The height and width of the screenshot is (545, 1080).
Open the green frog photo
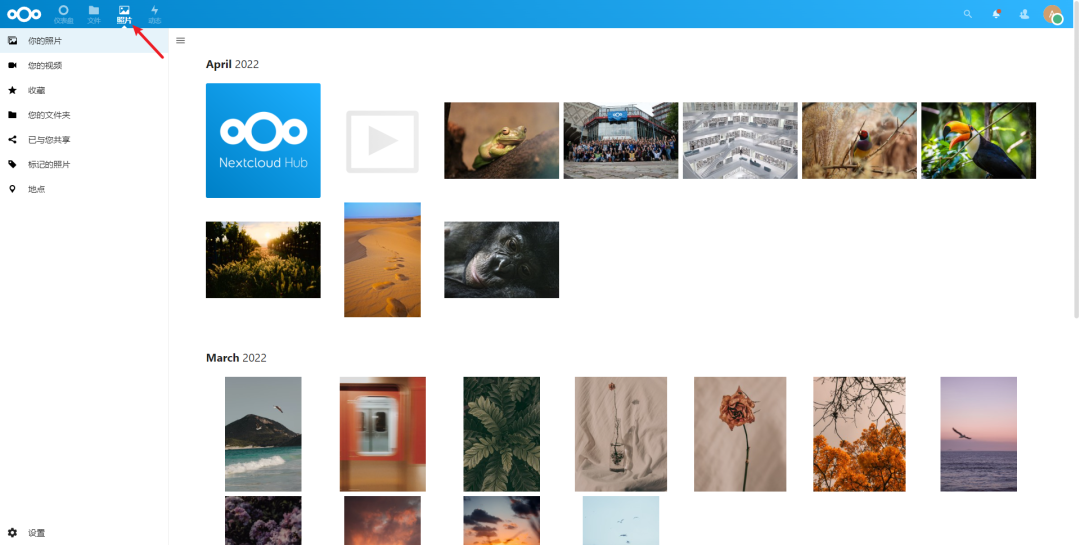click(501, 141)
